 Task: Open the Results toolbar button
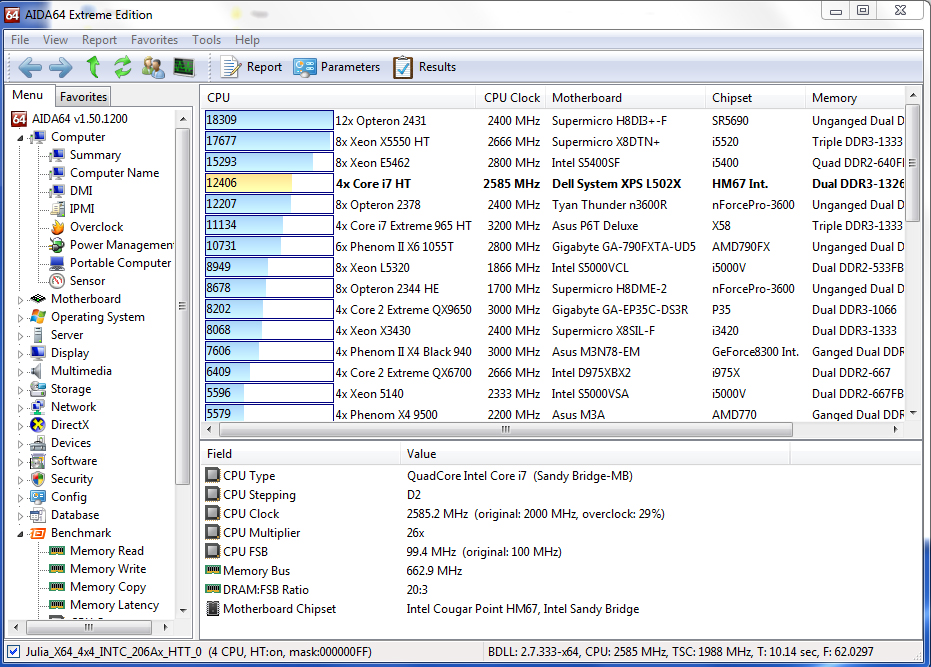point(425,67)
